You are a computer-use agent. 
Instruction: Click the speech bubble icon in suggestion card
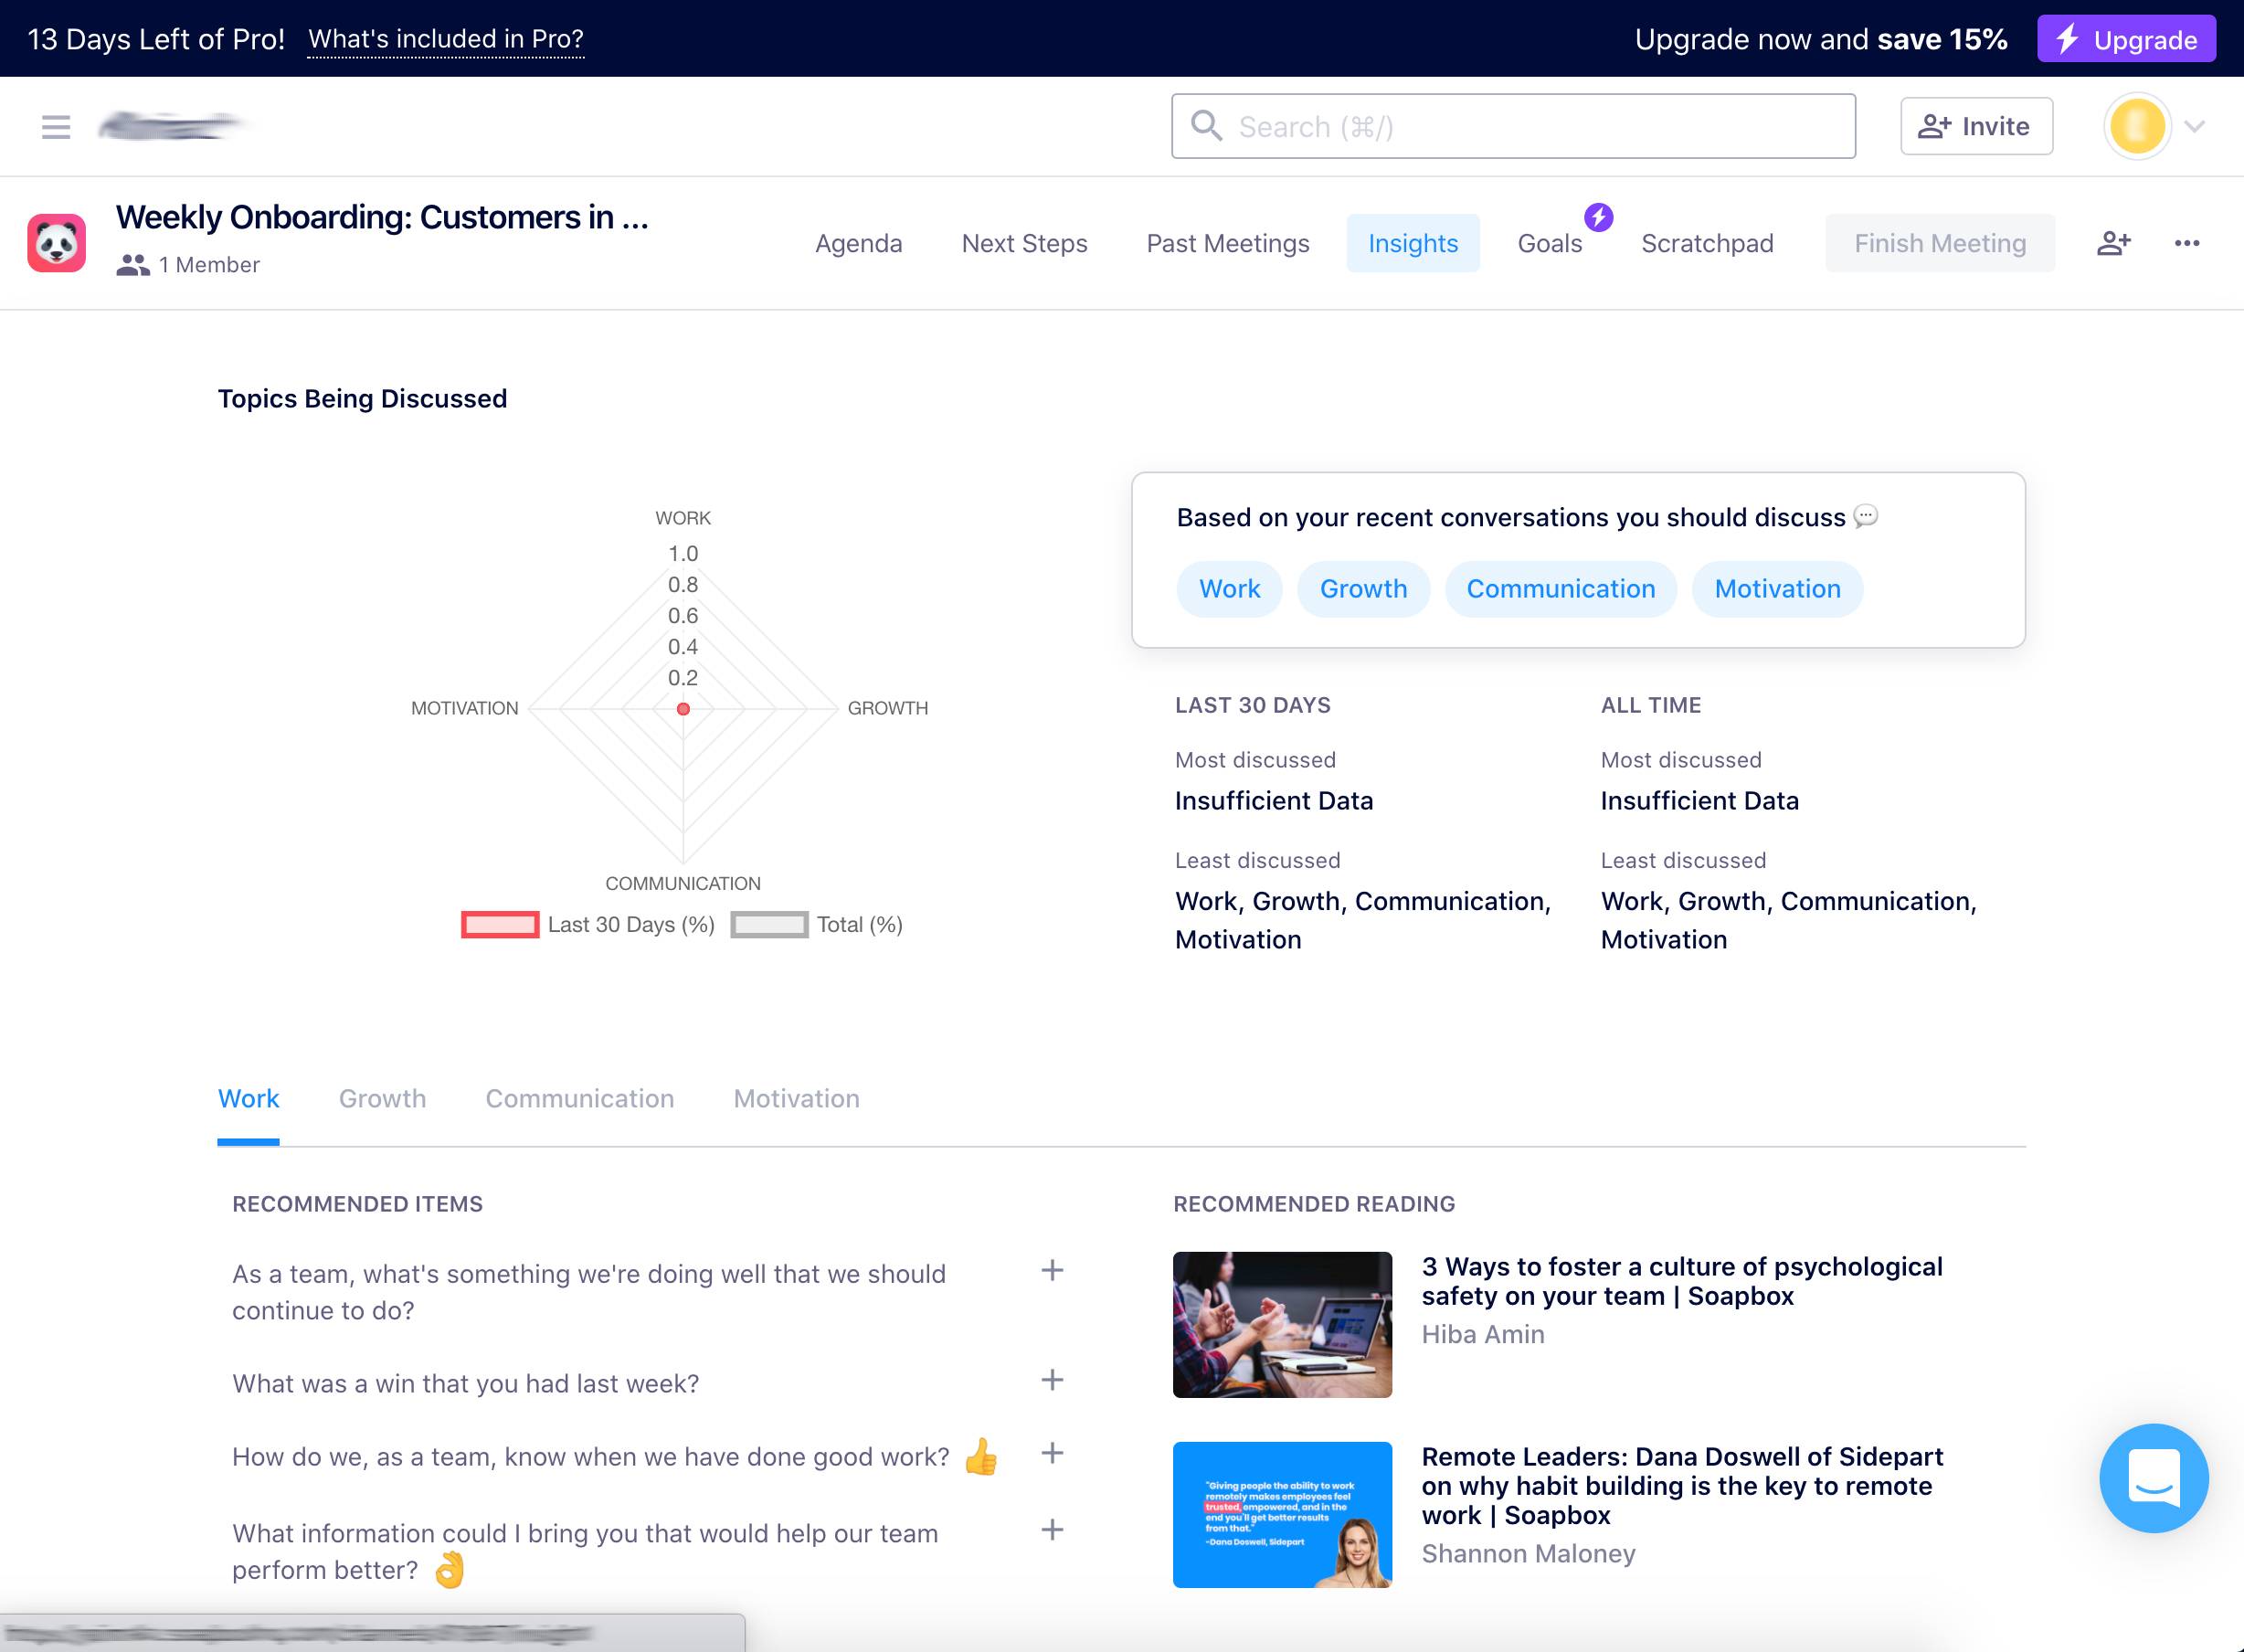(x=1865, y=516)
